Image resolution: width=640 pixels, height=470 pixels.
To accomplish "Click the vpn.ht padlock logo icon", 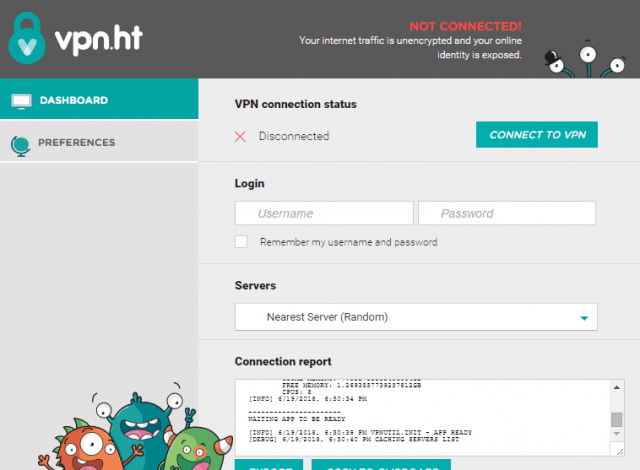I will 27,38.
